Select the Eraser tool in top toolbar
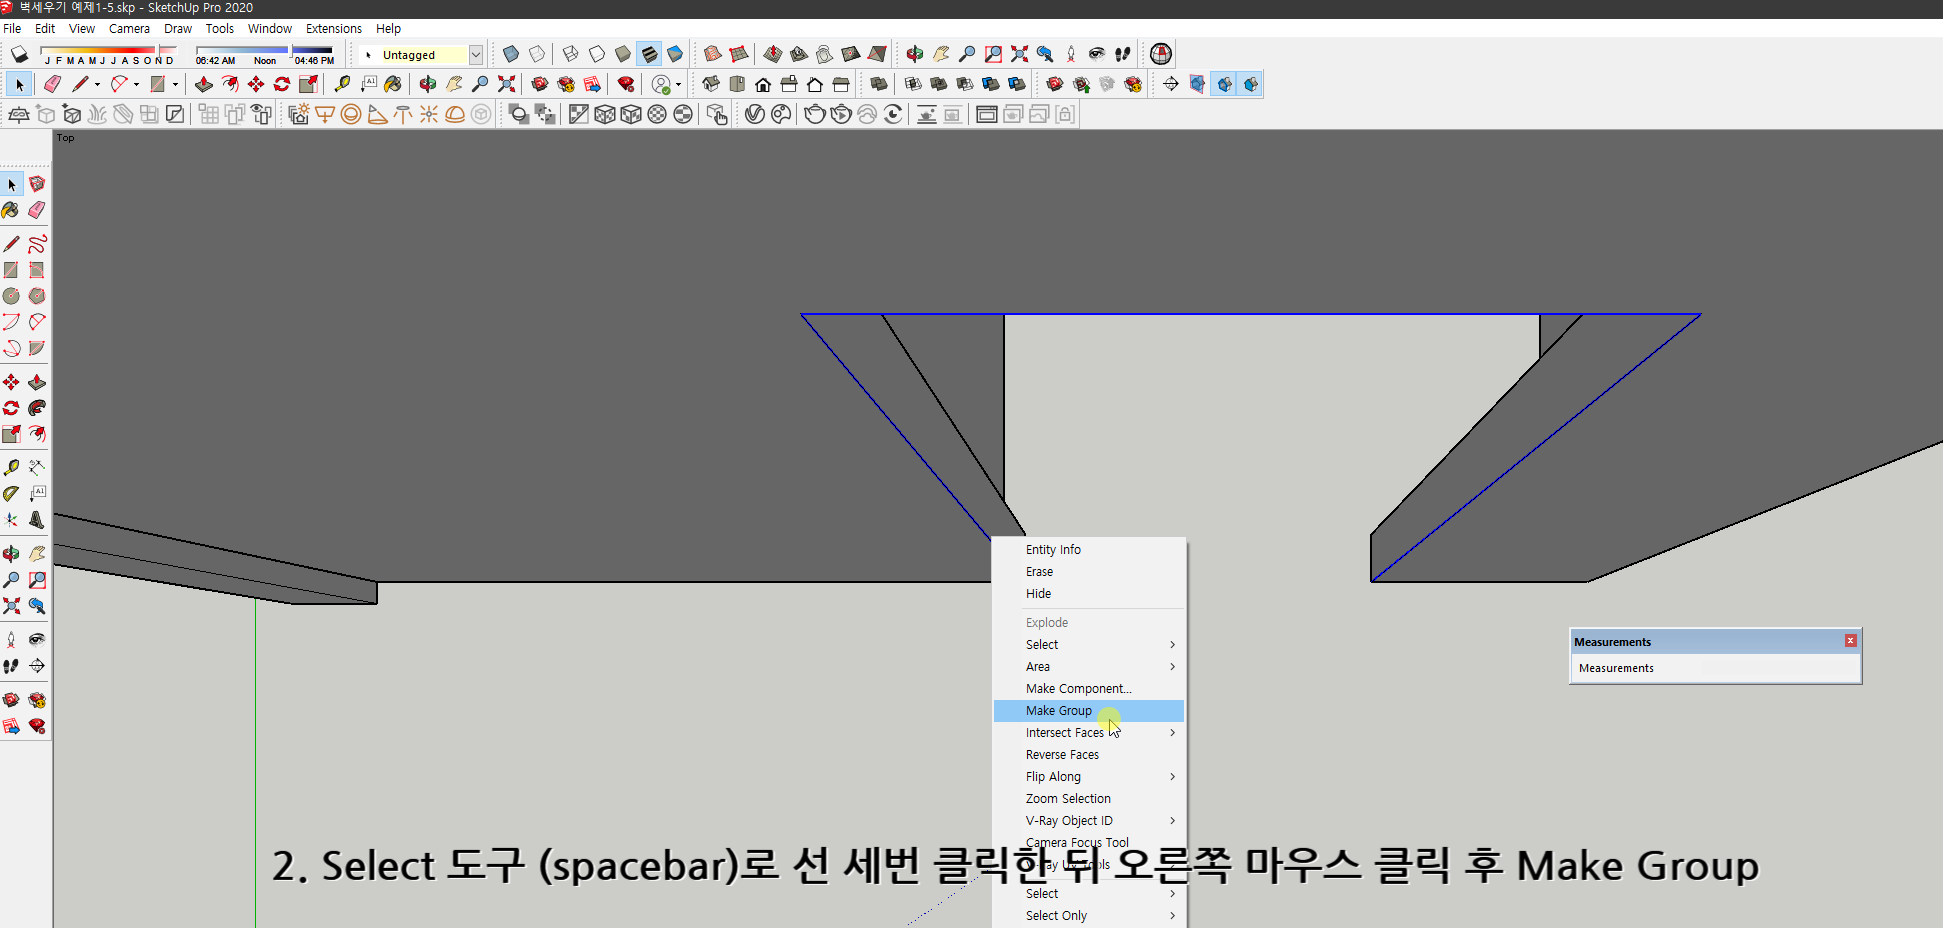The image size is (1943, 928). [x=53, y=84]
